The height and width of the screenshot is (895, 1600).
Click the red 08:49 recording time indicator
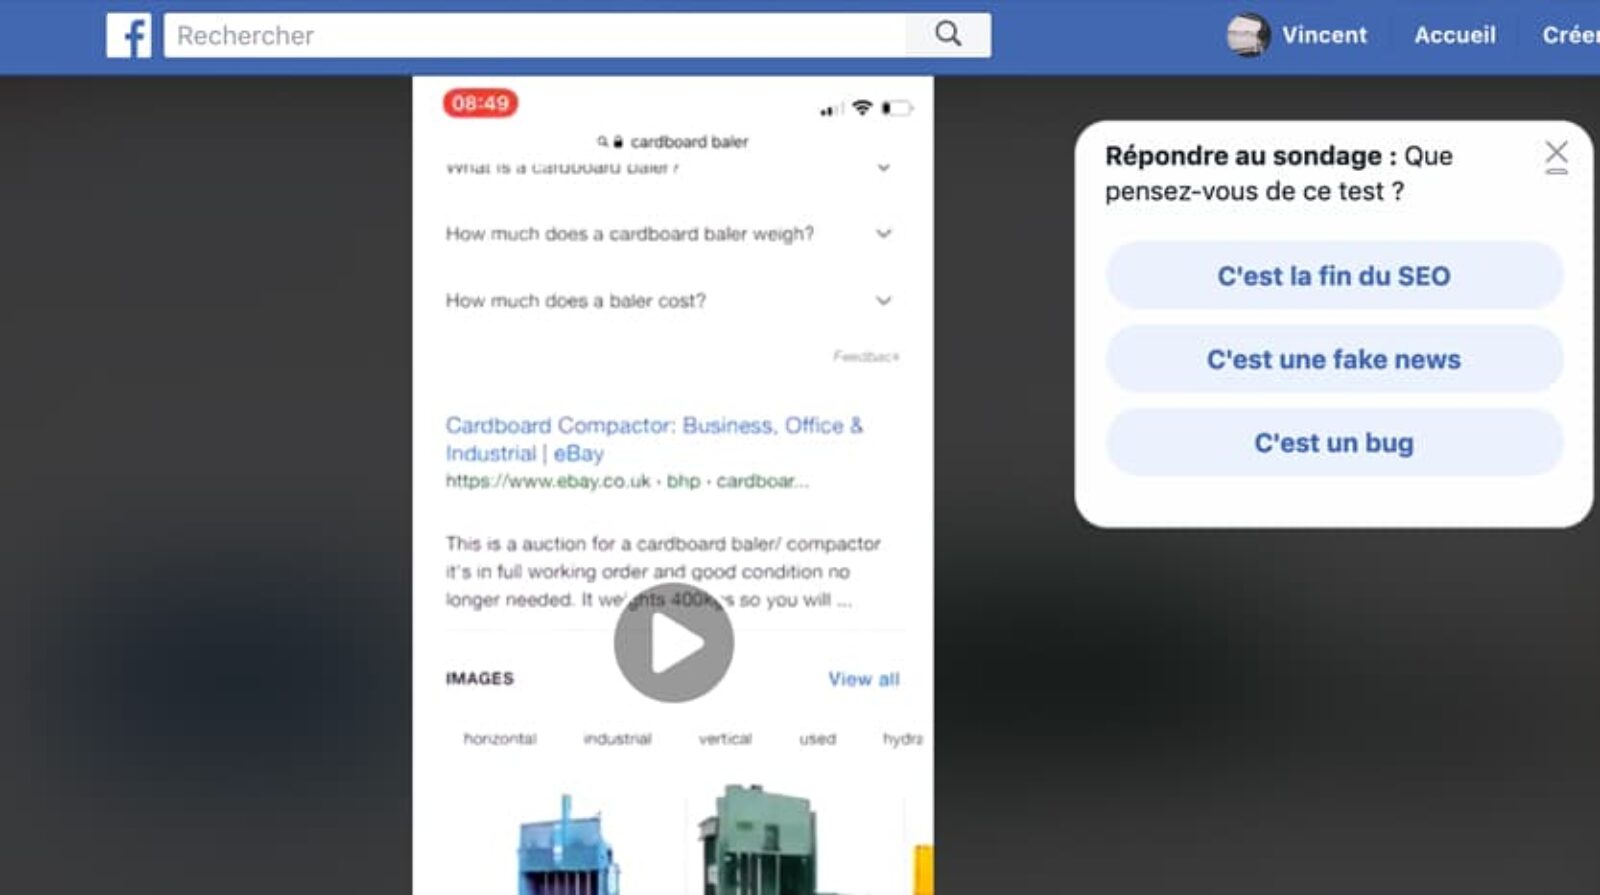(480, 103)
